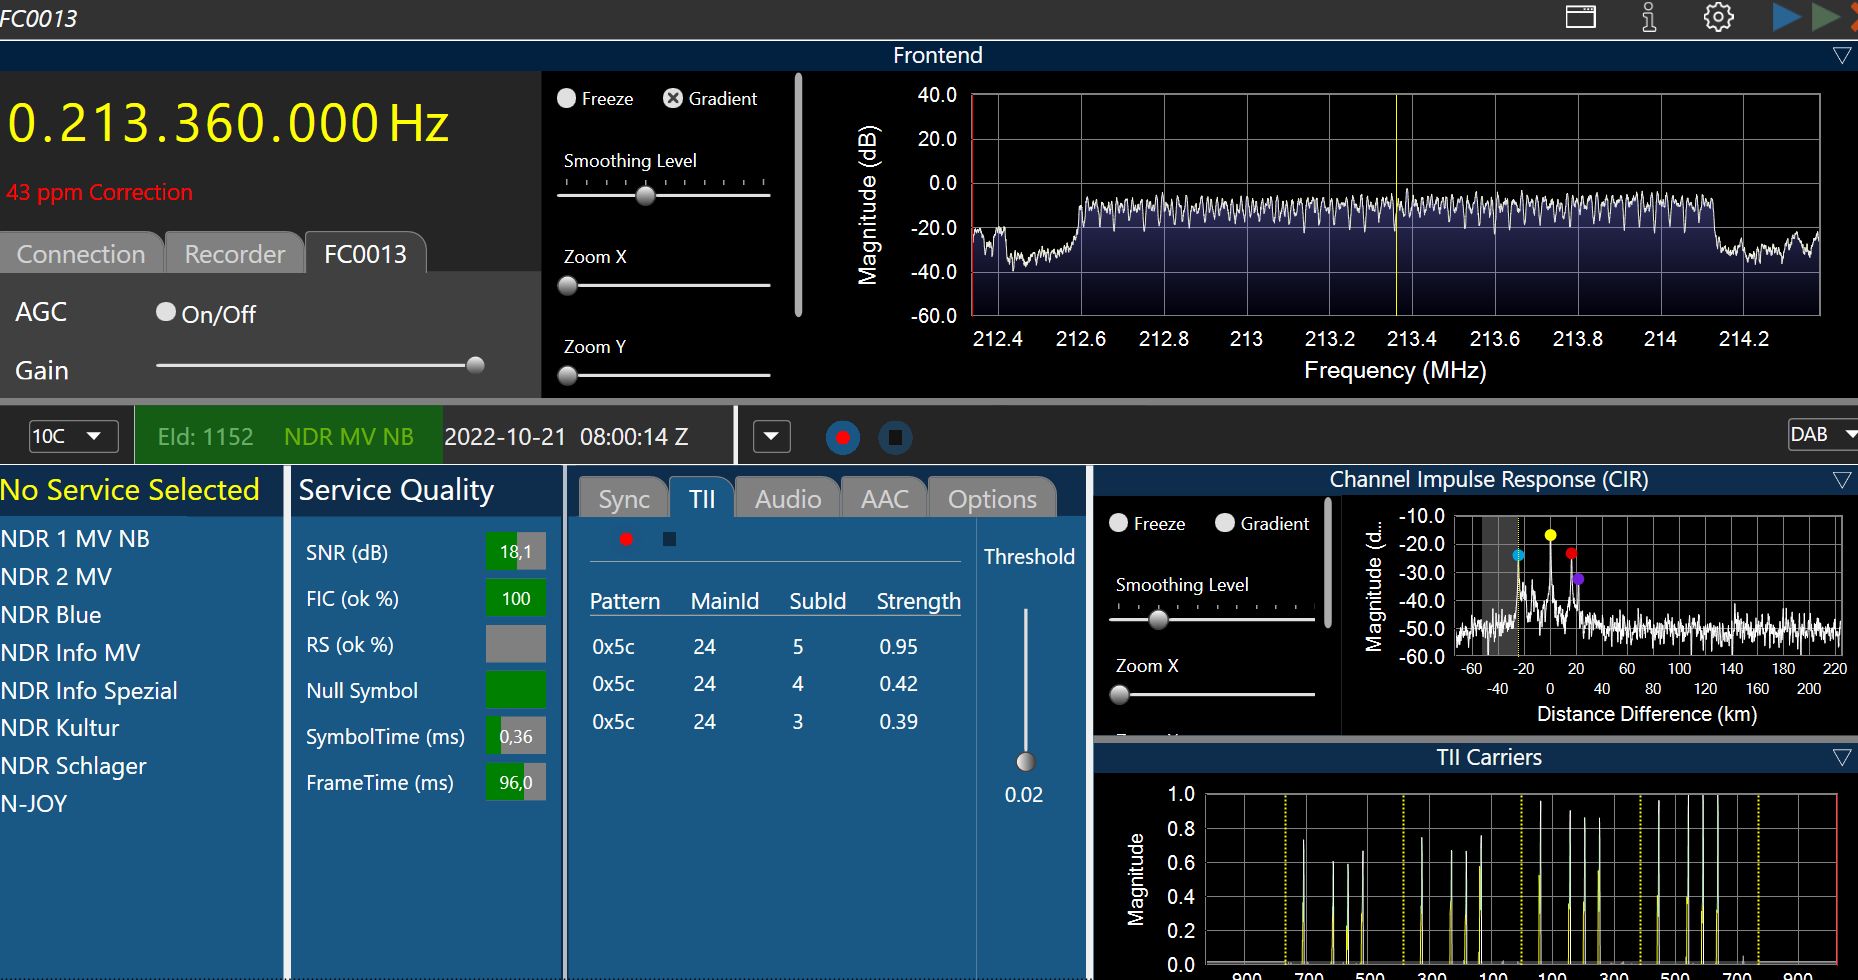Toggle the AGC On/Off switch
The image size is (1858, 980).
[166, 312]
